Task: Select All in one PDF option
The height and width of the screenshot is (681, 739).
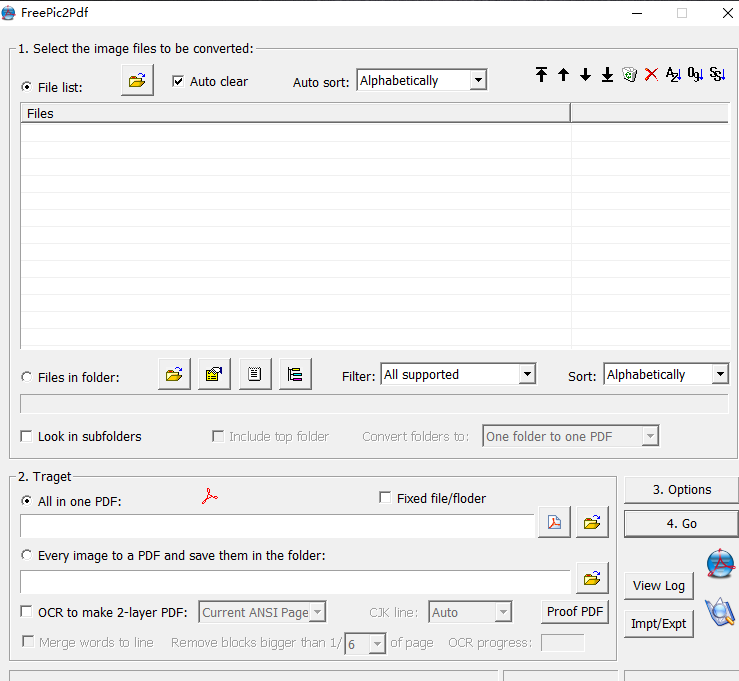Action: 27,500
